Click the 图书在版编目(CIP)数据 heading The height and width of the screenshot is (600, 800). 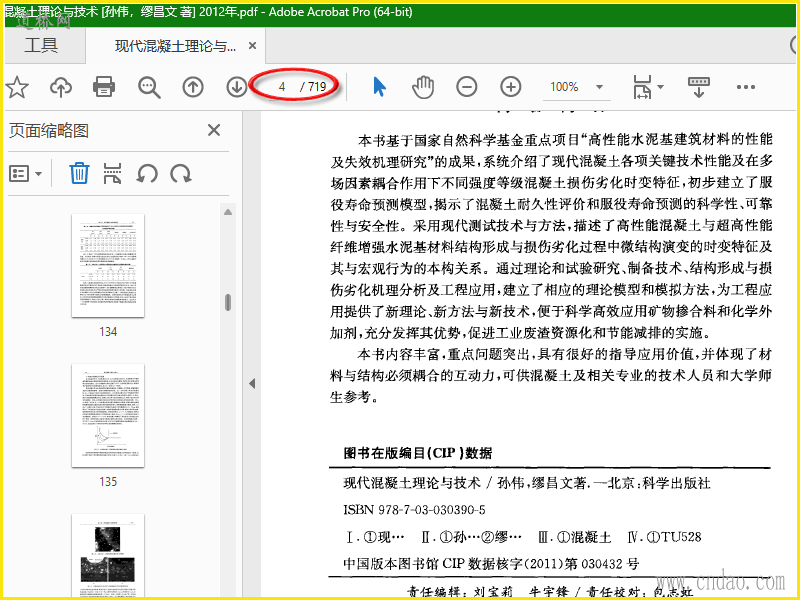pyautogui.click(x=417, y=453)
